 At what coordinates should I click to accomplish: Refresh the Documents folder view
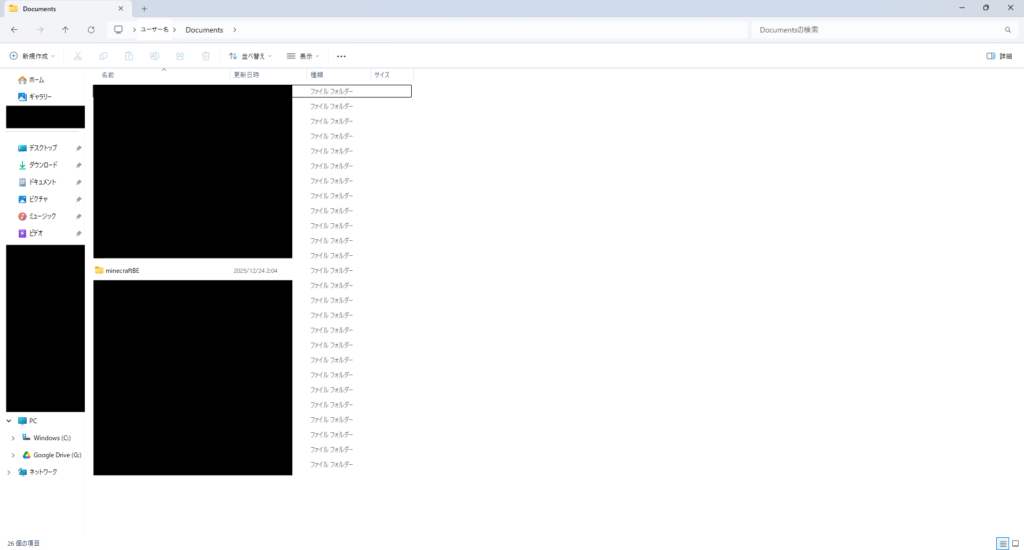pyautogui.click(x=91, y=30)
